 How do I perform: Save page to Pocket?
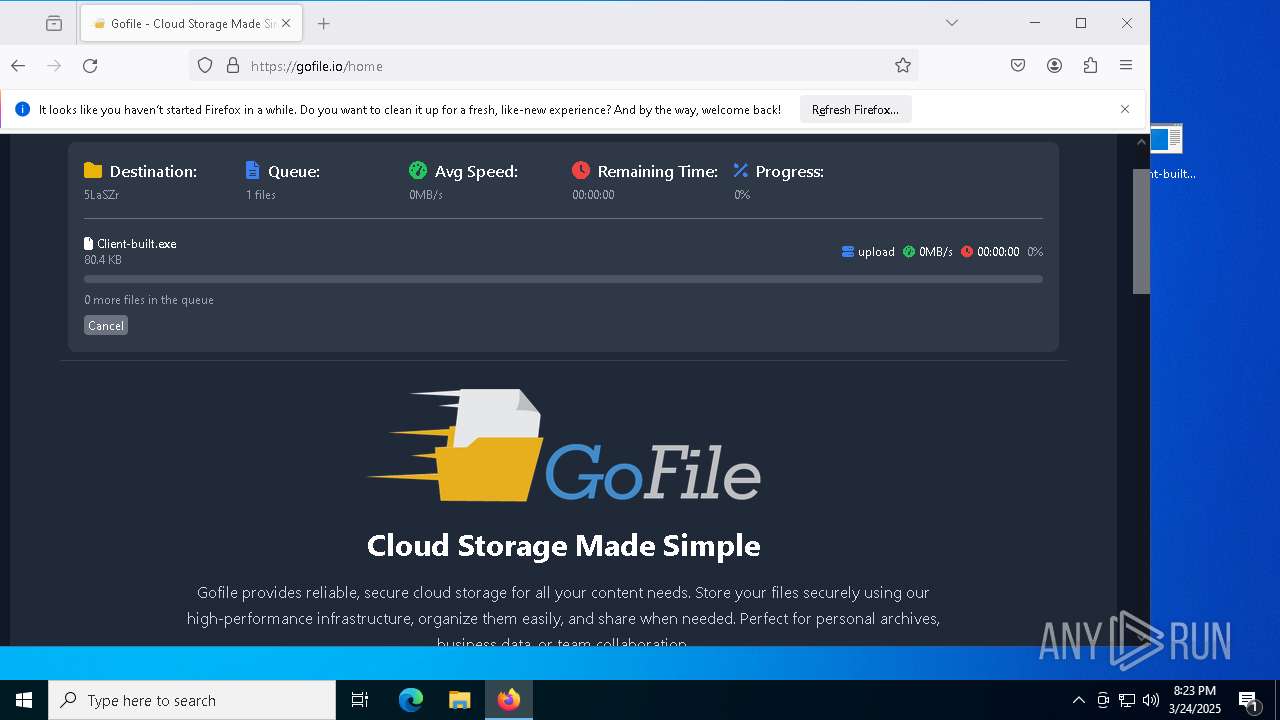click(1018, 66)
